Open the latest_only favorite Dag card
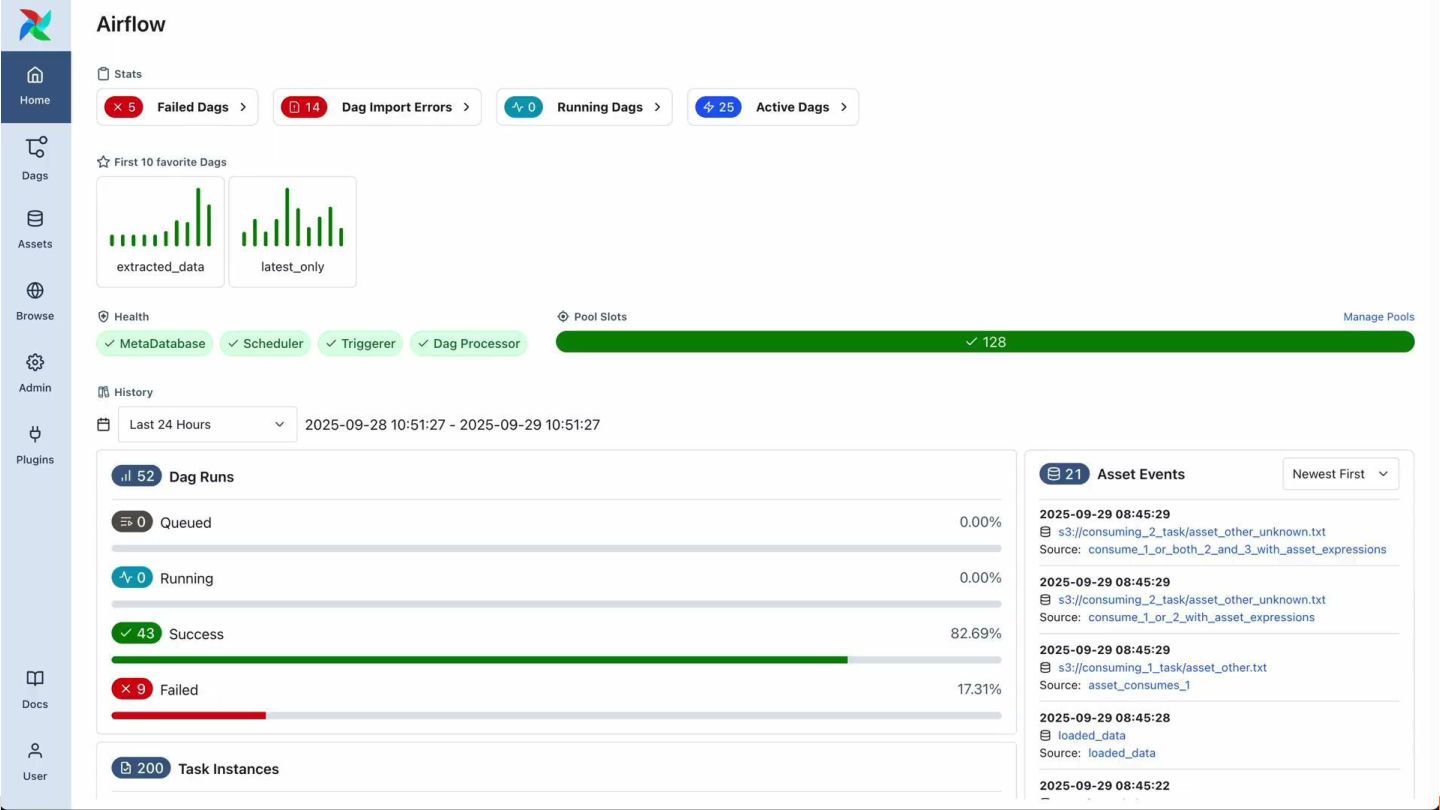This screenshot has width=1440, height=810. [293, 232]
